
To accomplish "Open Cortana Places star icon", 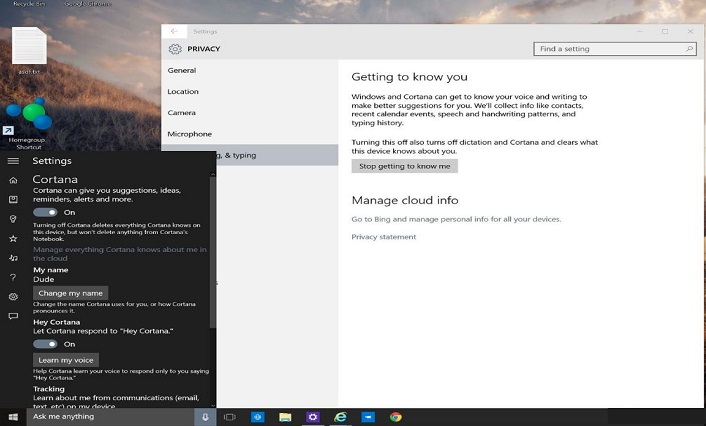I will (x=13, y=238).
